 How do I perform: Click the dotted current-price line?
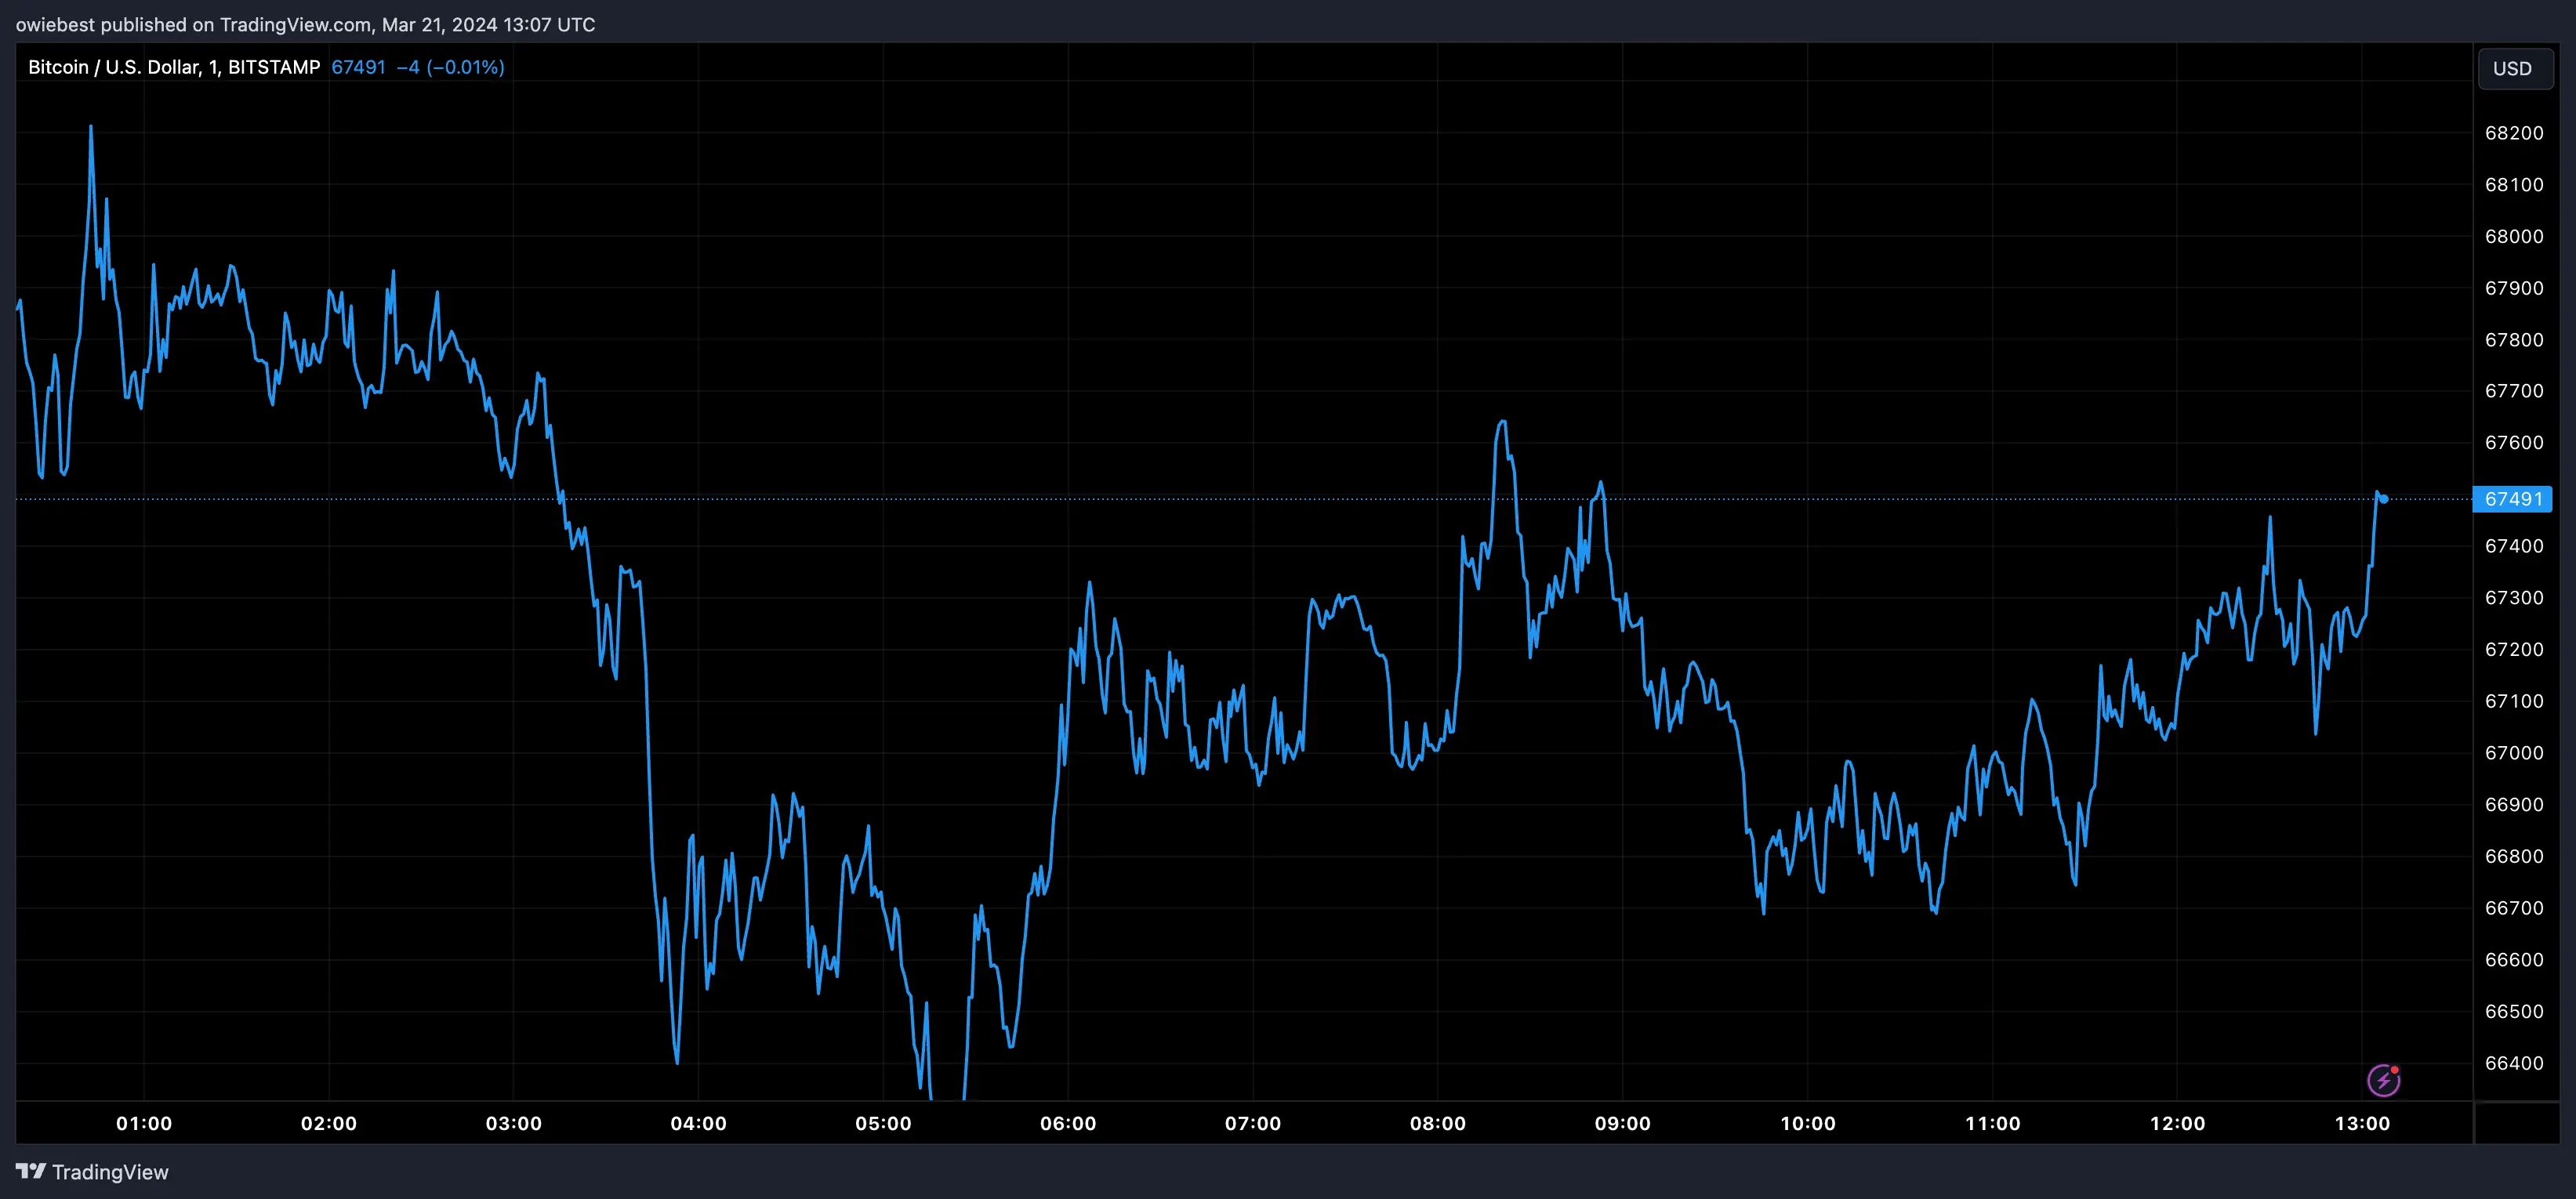click(x=1200, y=499)
